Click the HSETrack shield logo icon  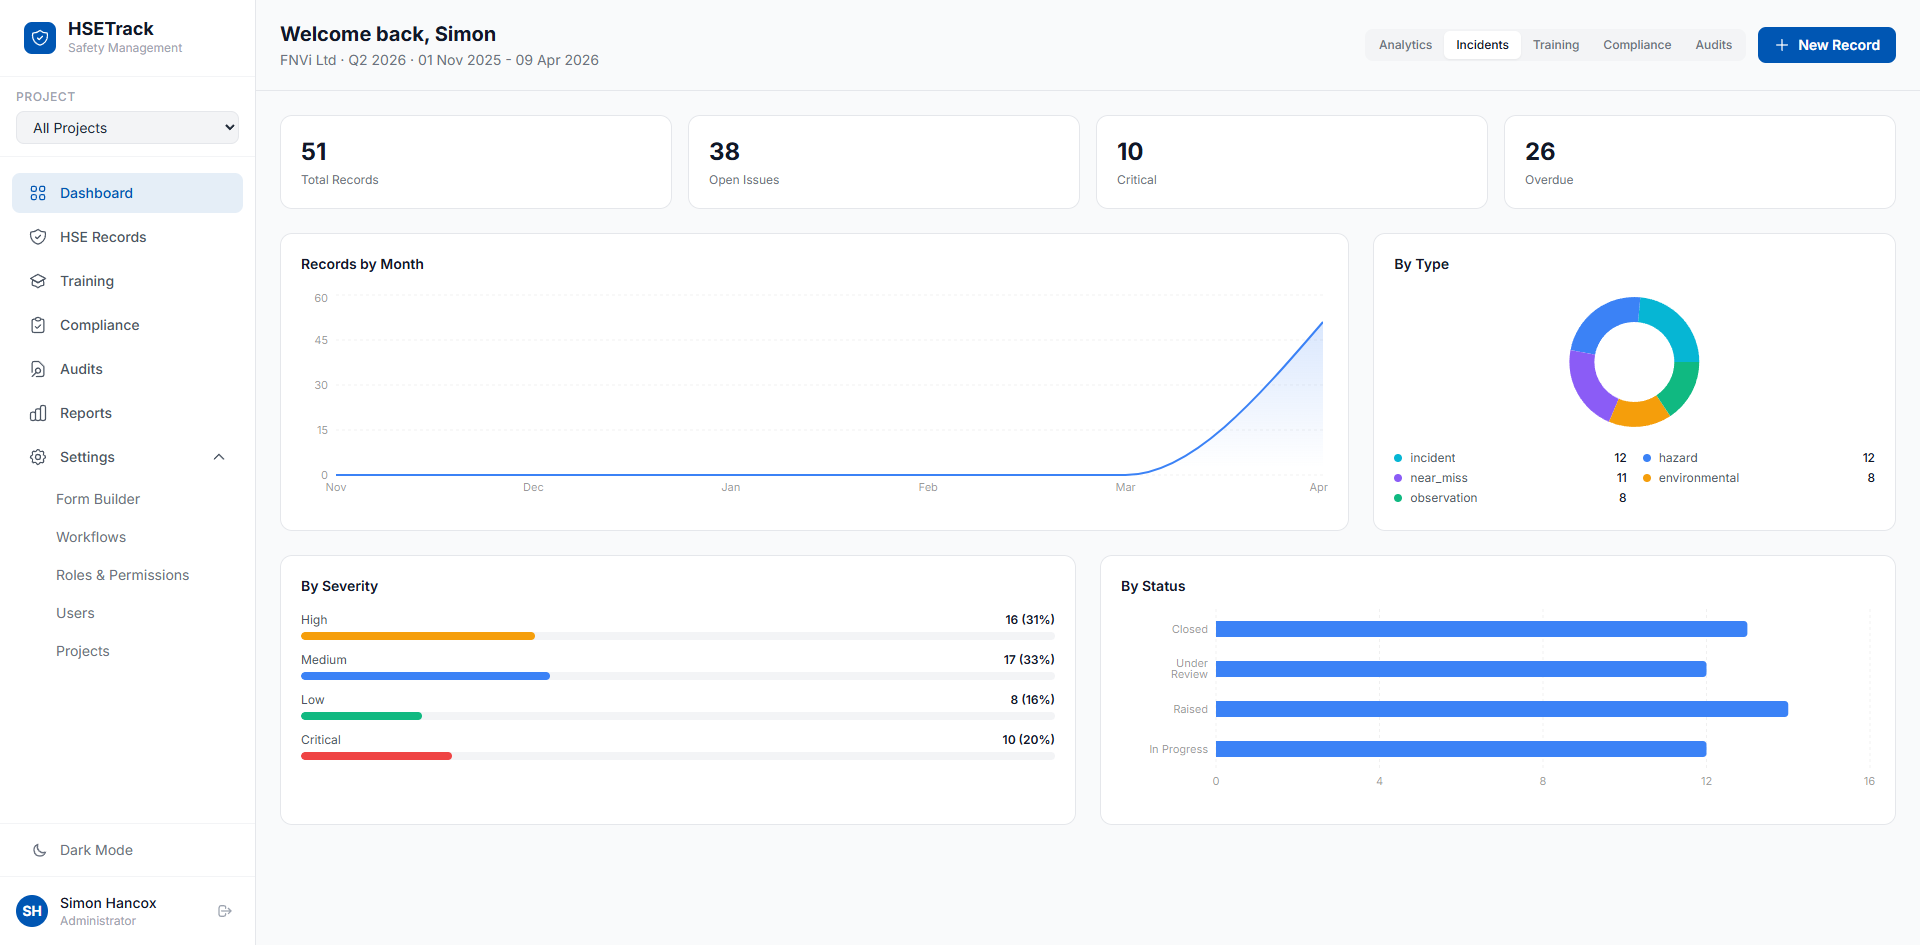40,38
